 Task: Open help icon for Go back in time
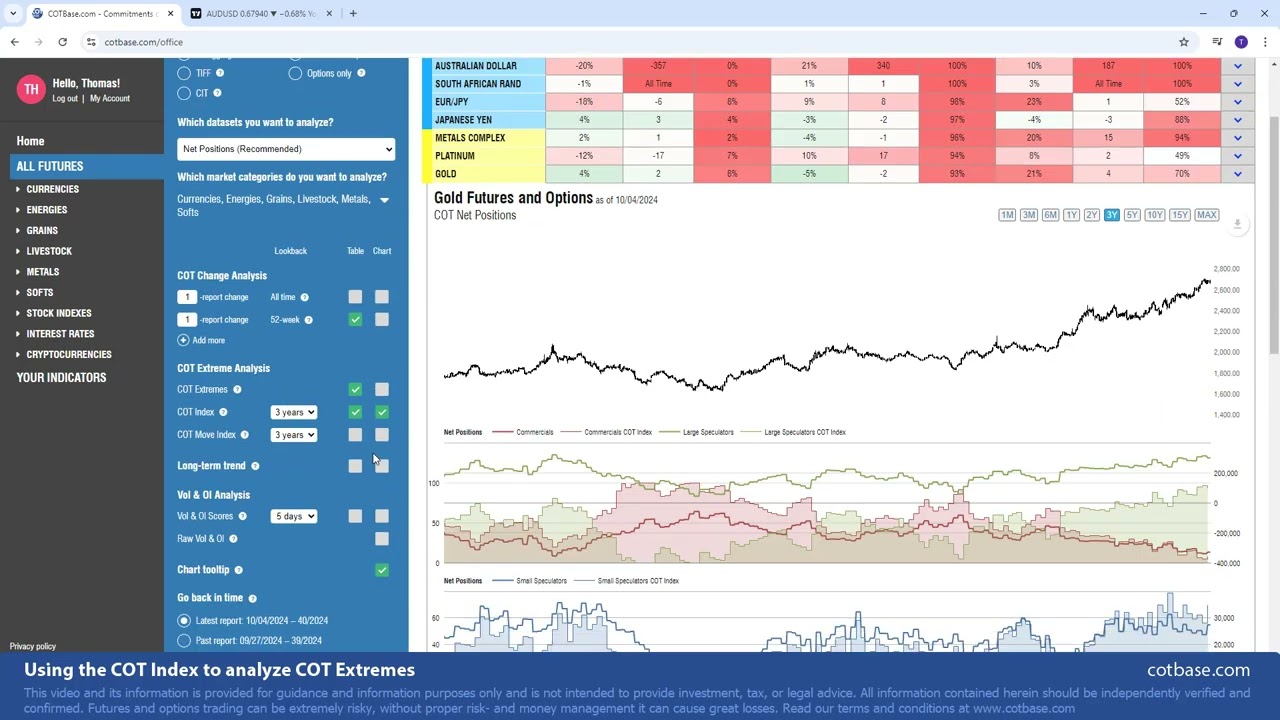coord(252,598)
